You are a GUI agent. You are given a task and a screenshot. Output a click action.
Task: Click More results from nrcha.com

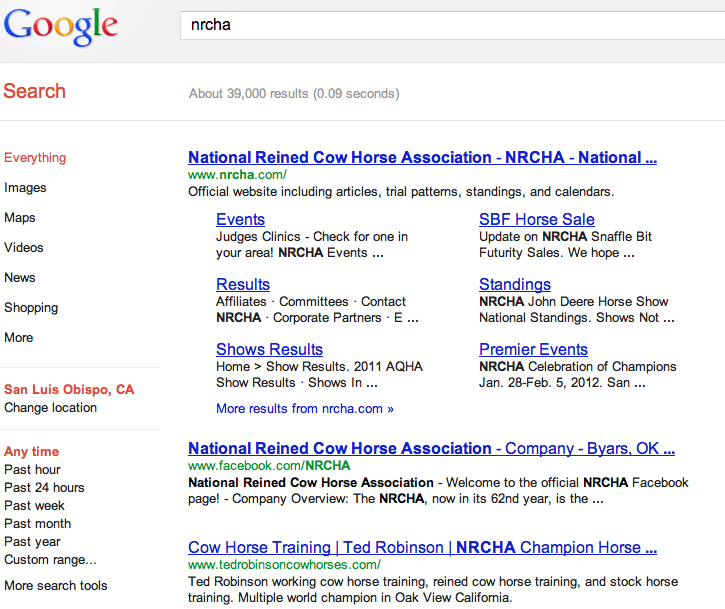point(305,409)
